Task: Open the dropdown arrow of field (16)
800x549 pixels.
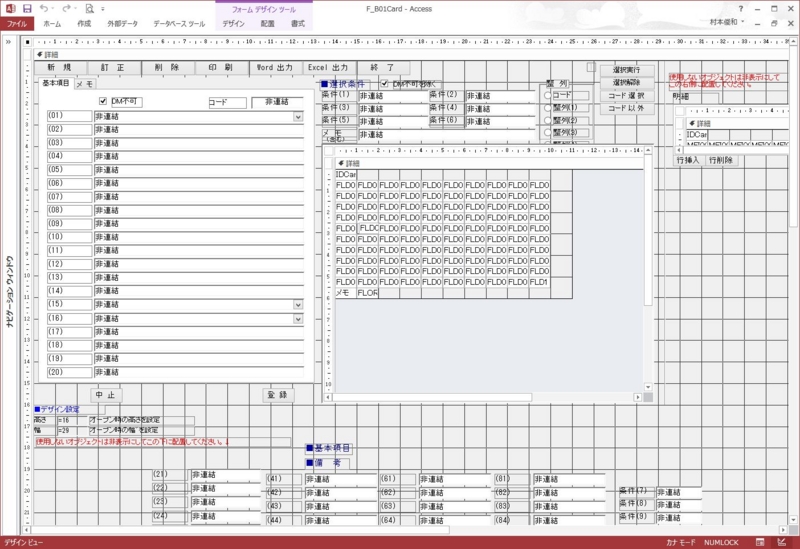Action: (x=298, y=319)
